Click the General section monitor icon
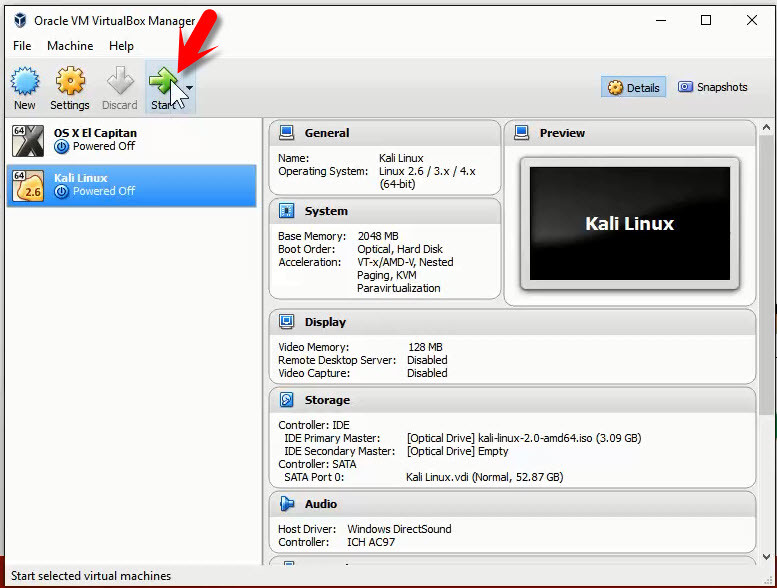Screen dimensions: 777x588 (286, 133)
